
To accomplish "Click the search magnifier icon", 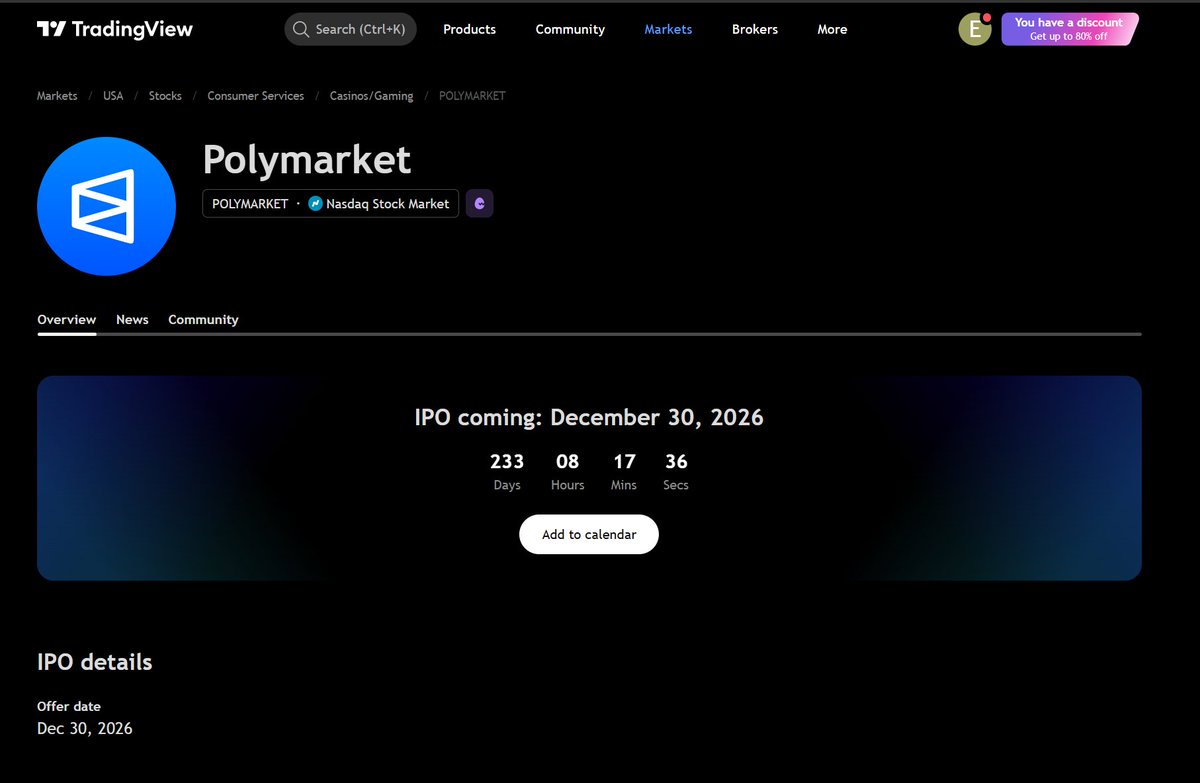I will [x=301, y=29].
